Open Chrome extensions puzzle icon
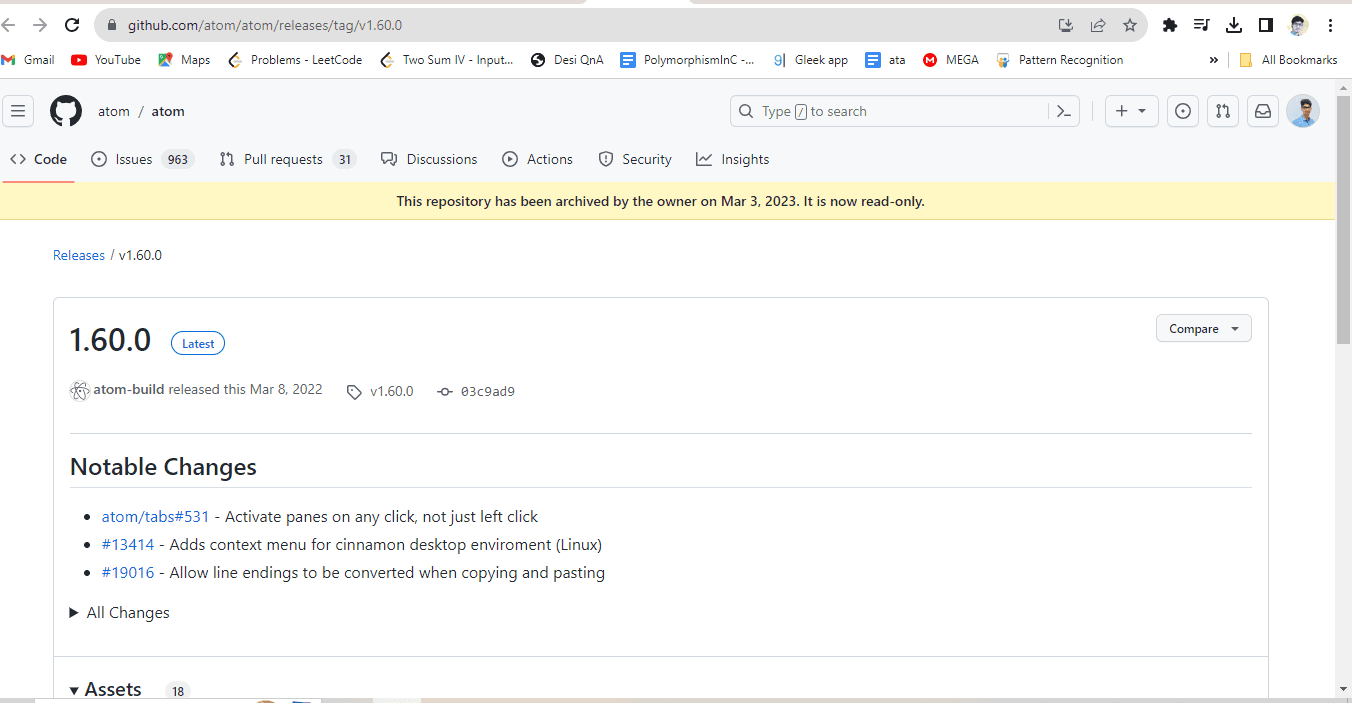 tap(1169, 25)
